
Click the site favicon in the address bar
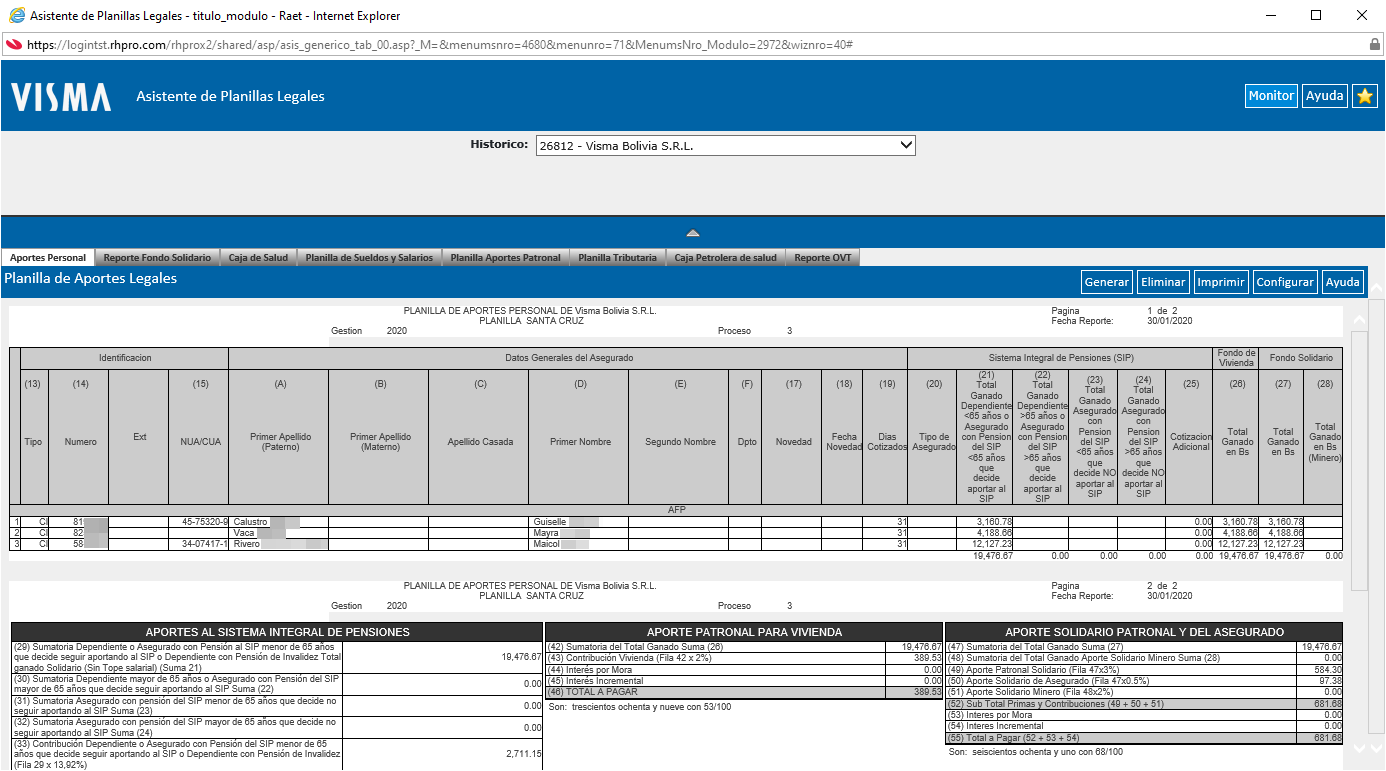(x=14, y=45)
